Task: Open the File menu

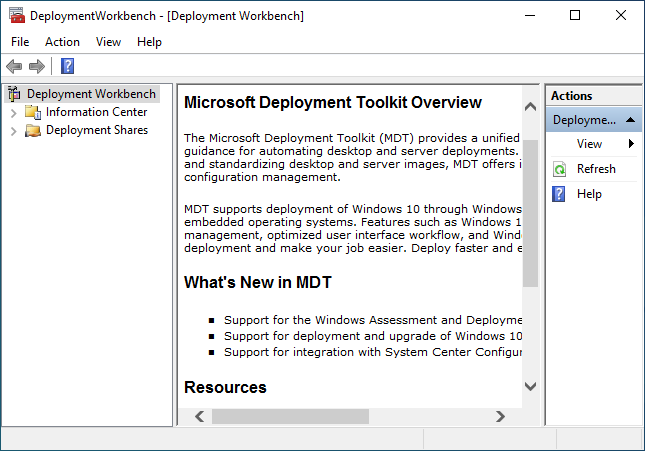Action: click(x=20, y=42)
